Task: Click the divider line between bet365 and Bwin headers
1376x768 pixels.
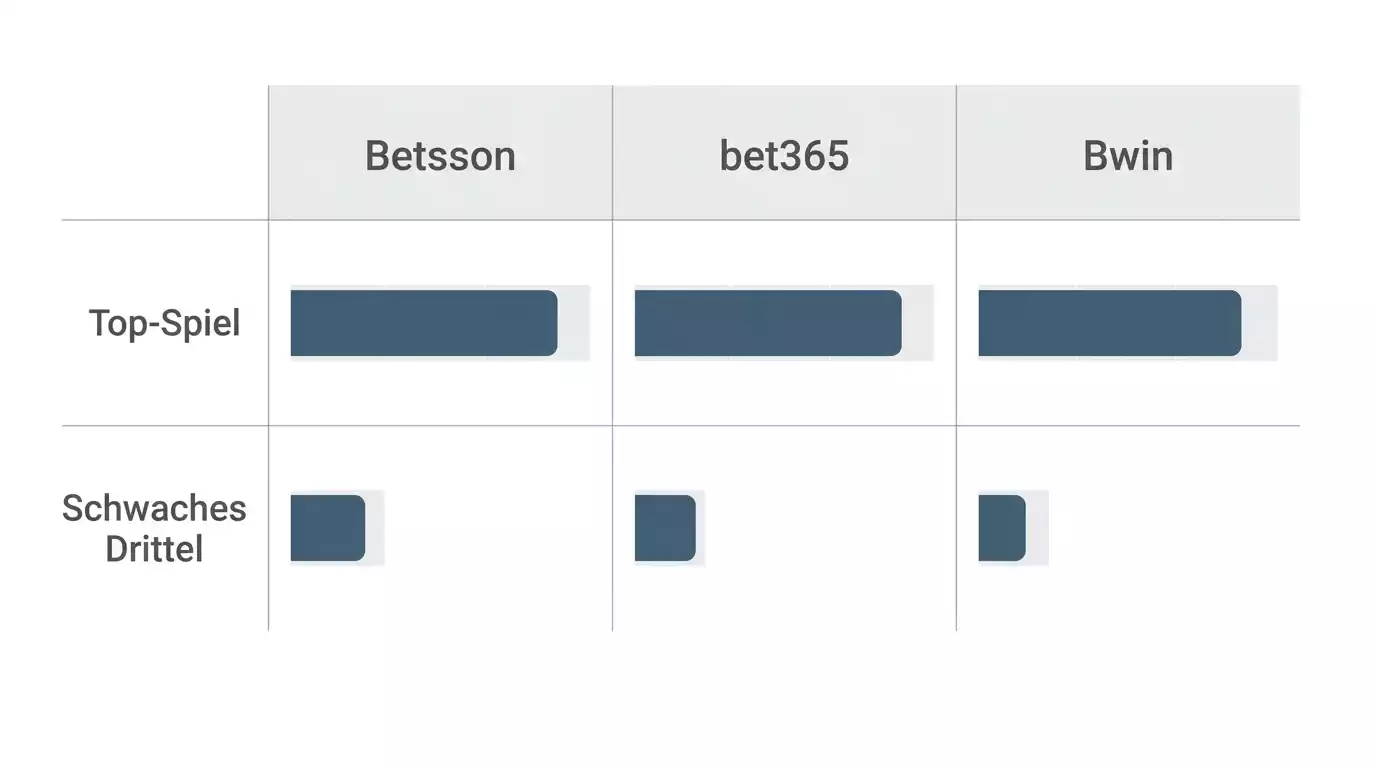Action: point(956,152)
